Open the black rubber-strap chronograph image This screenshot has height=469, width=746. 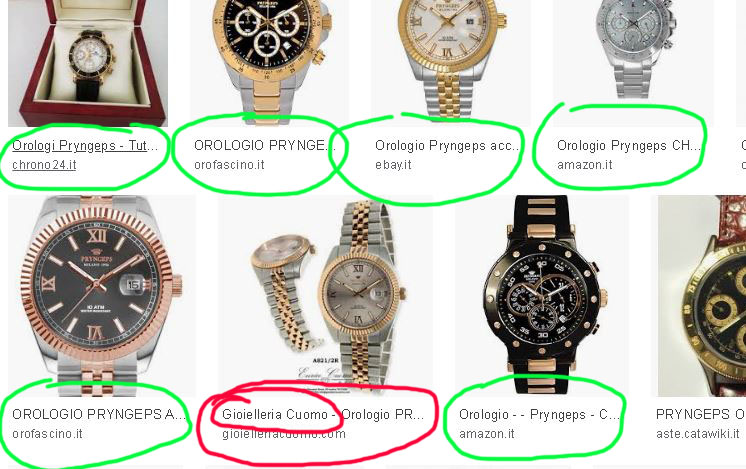tap(542, 296)
